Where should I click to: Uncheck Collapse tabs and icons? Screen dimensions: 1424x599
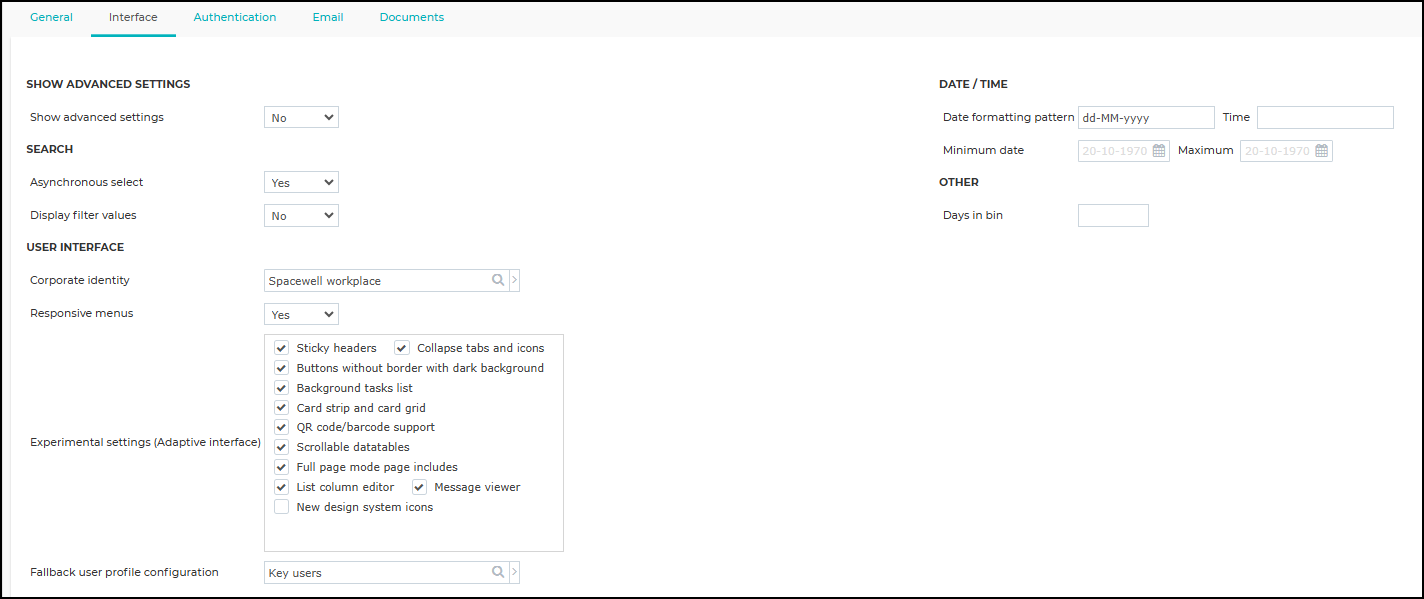coord(402,348)
